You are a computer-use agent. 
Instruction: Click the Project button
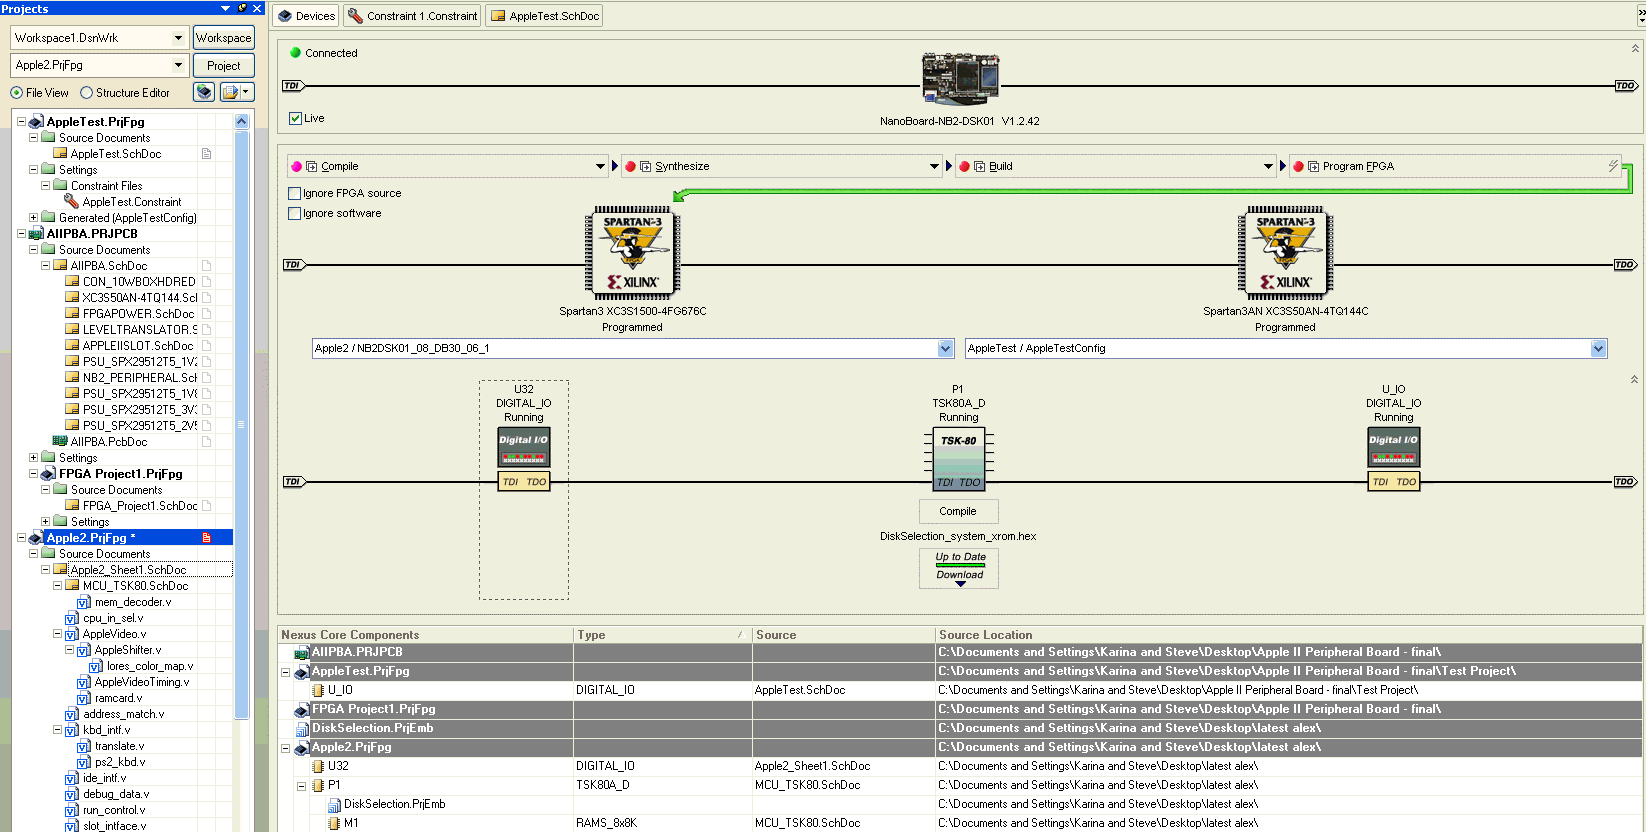point(224,65)
